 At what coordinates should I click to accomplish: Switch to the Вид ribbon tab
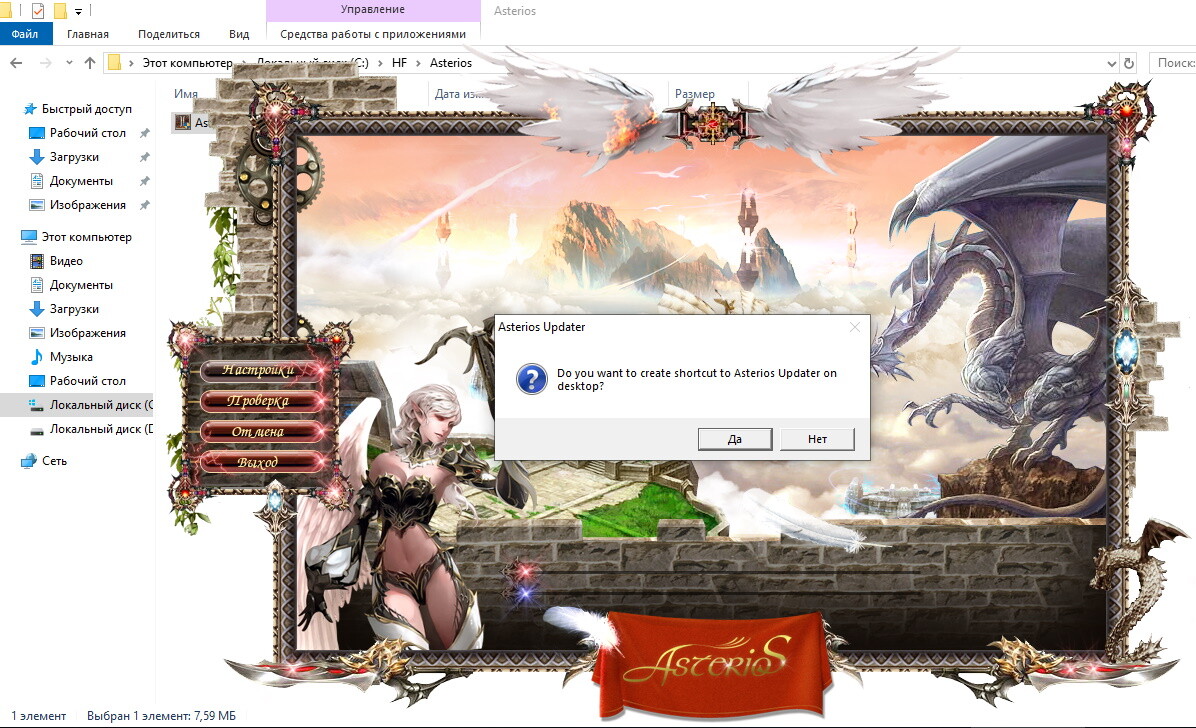tap(239, 34)
